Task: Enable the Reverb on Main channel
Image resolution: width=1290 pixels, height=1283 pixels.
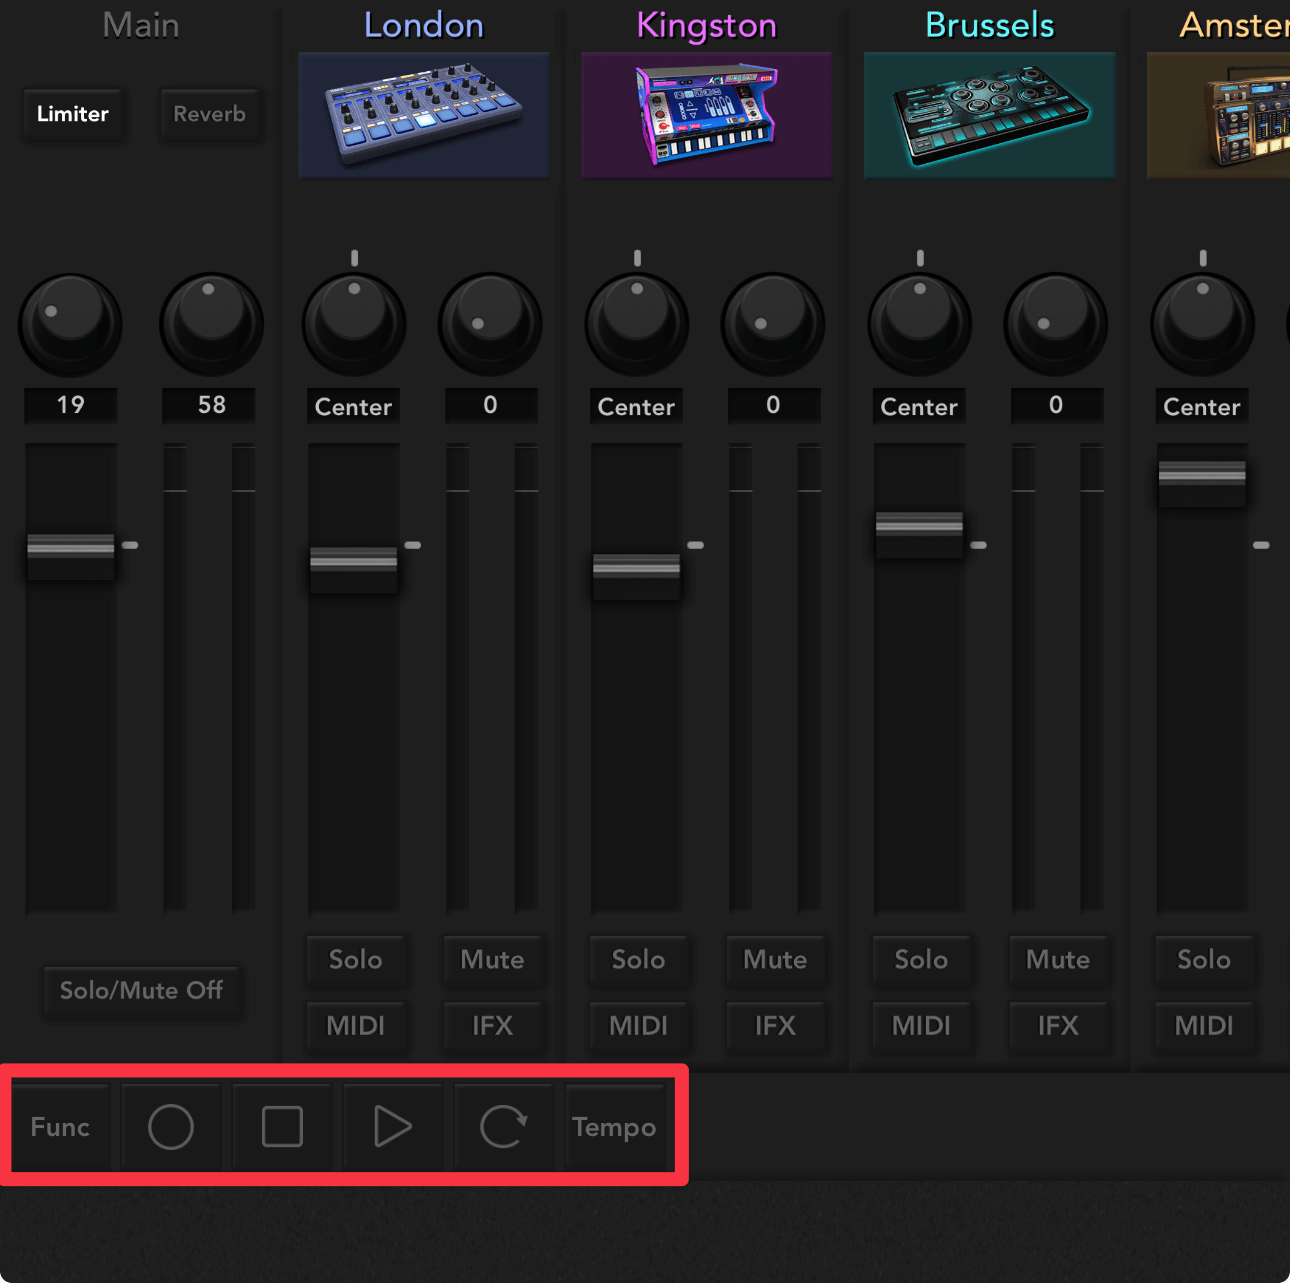Action: [210, 114]
